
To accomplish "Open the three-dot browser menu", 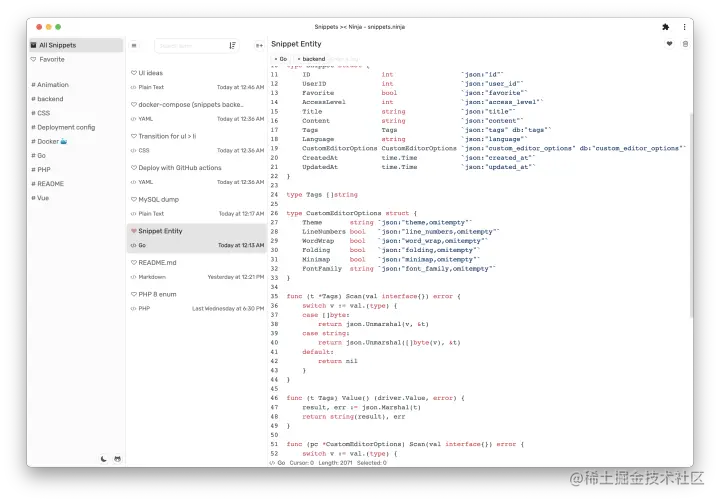I will 684,27.
